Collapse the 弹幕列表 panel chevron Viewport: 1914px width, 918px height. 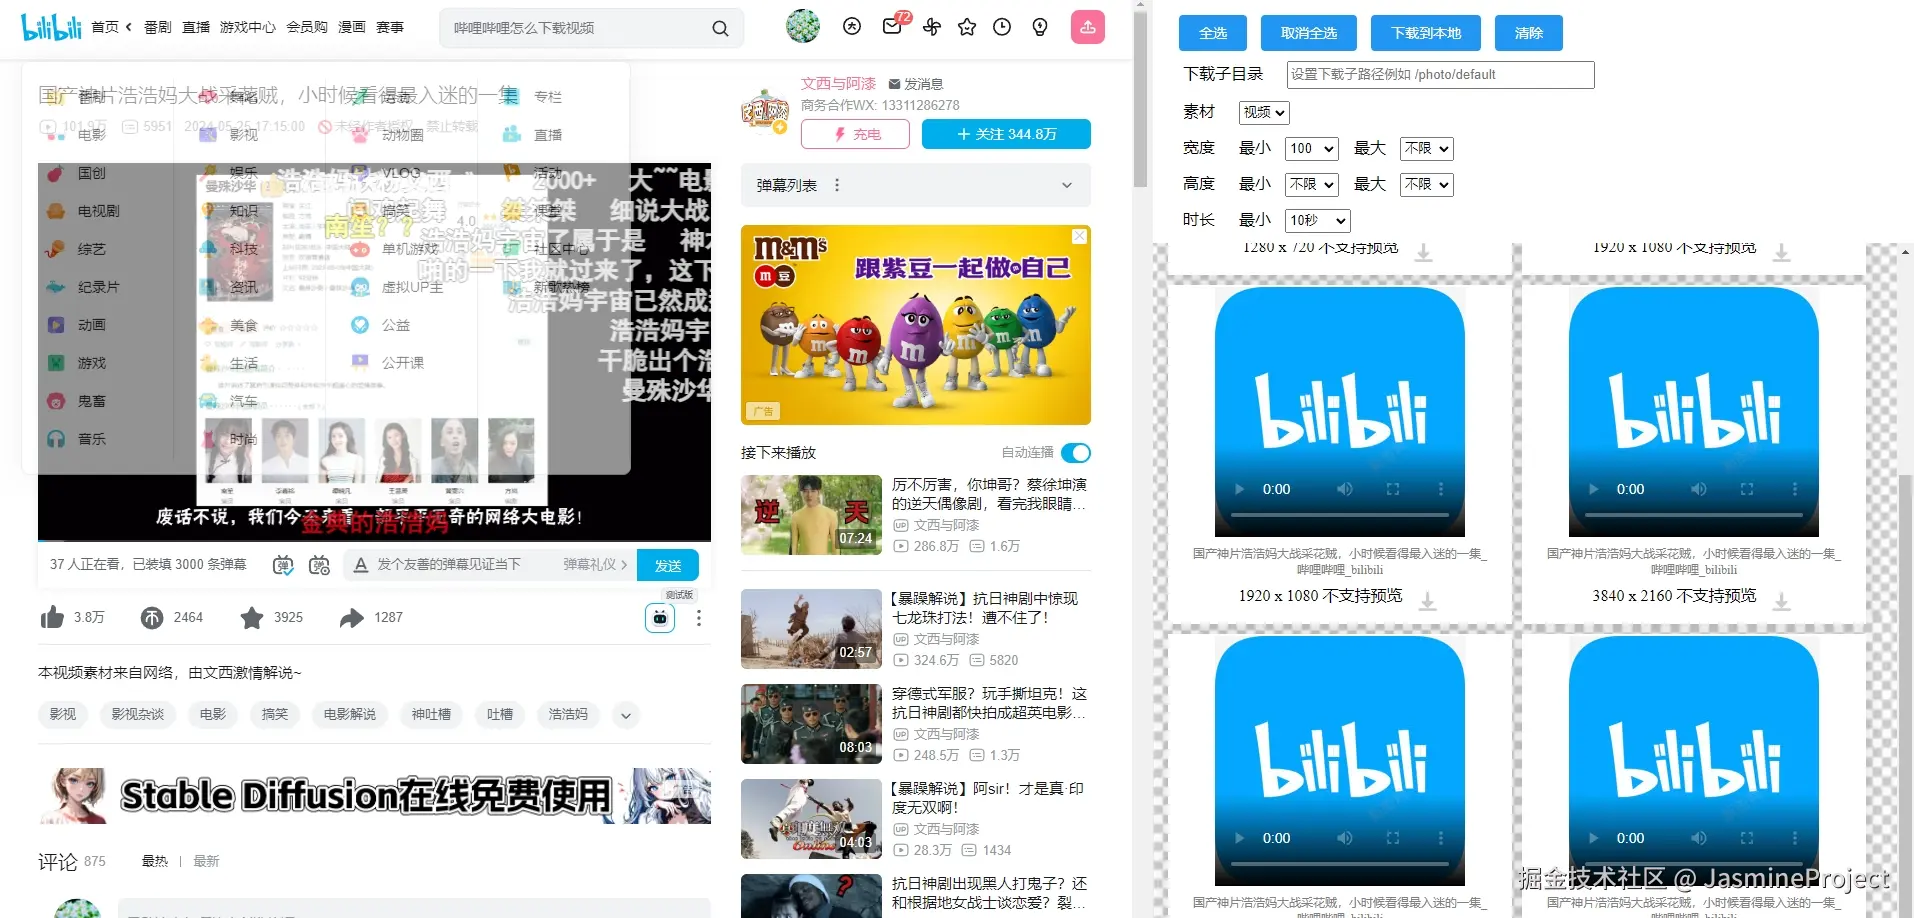point(1067,185)
